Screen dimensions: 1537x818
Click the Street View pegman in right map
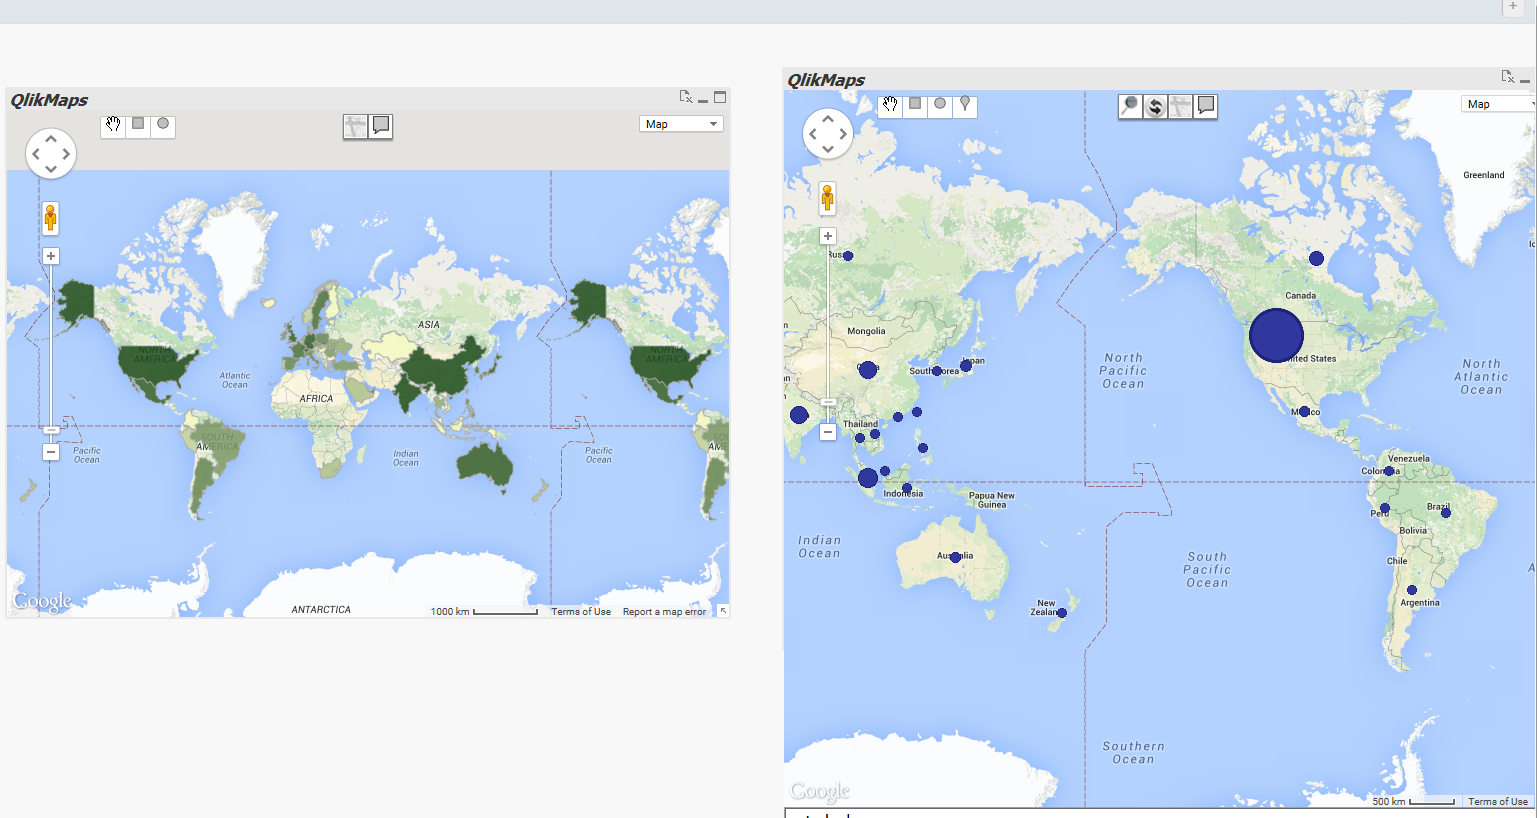(x=827, y=198)
